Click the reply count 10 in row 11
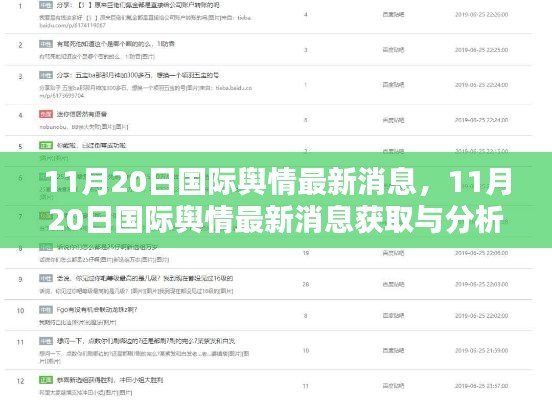 click(306, 350)
